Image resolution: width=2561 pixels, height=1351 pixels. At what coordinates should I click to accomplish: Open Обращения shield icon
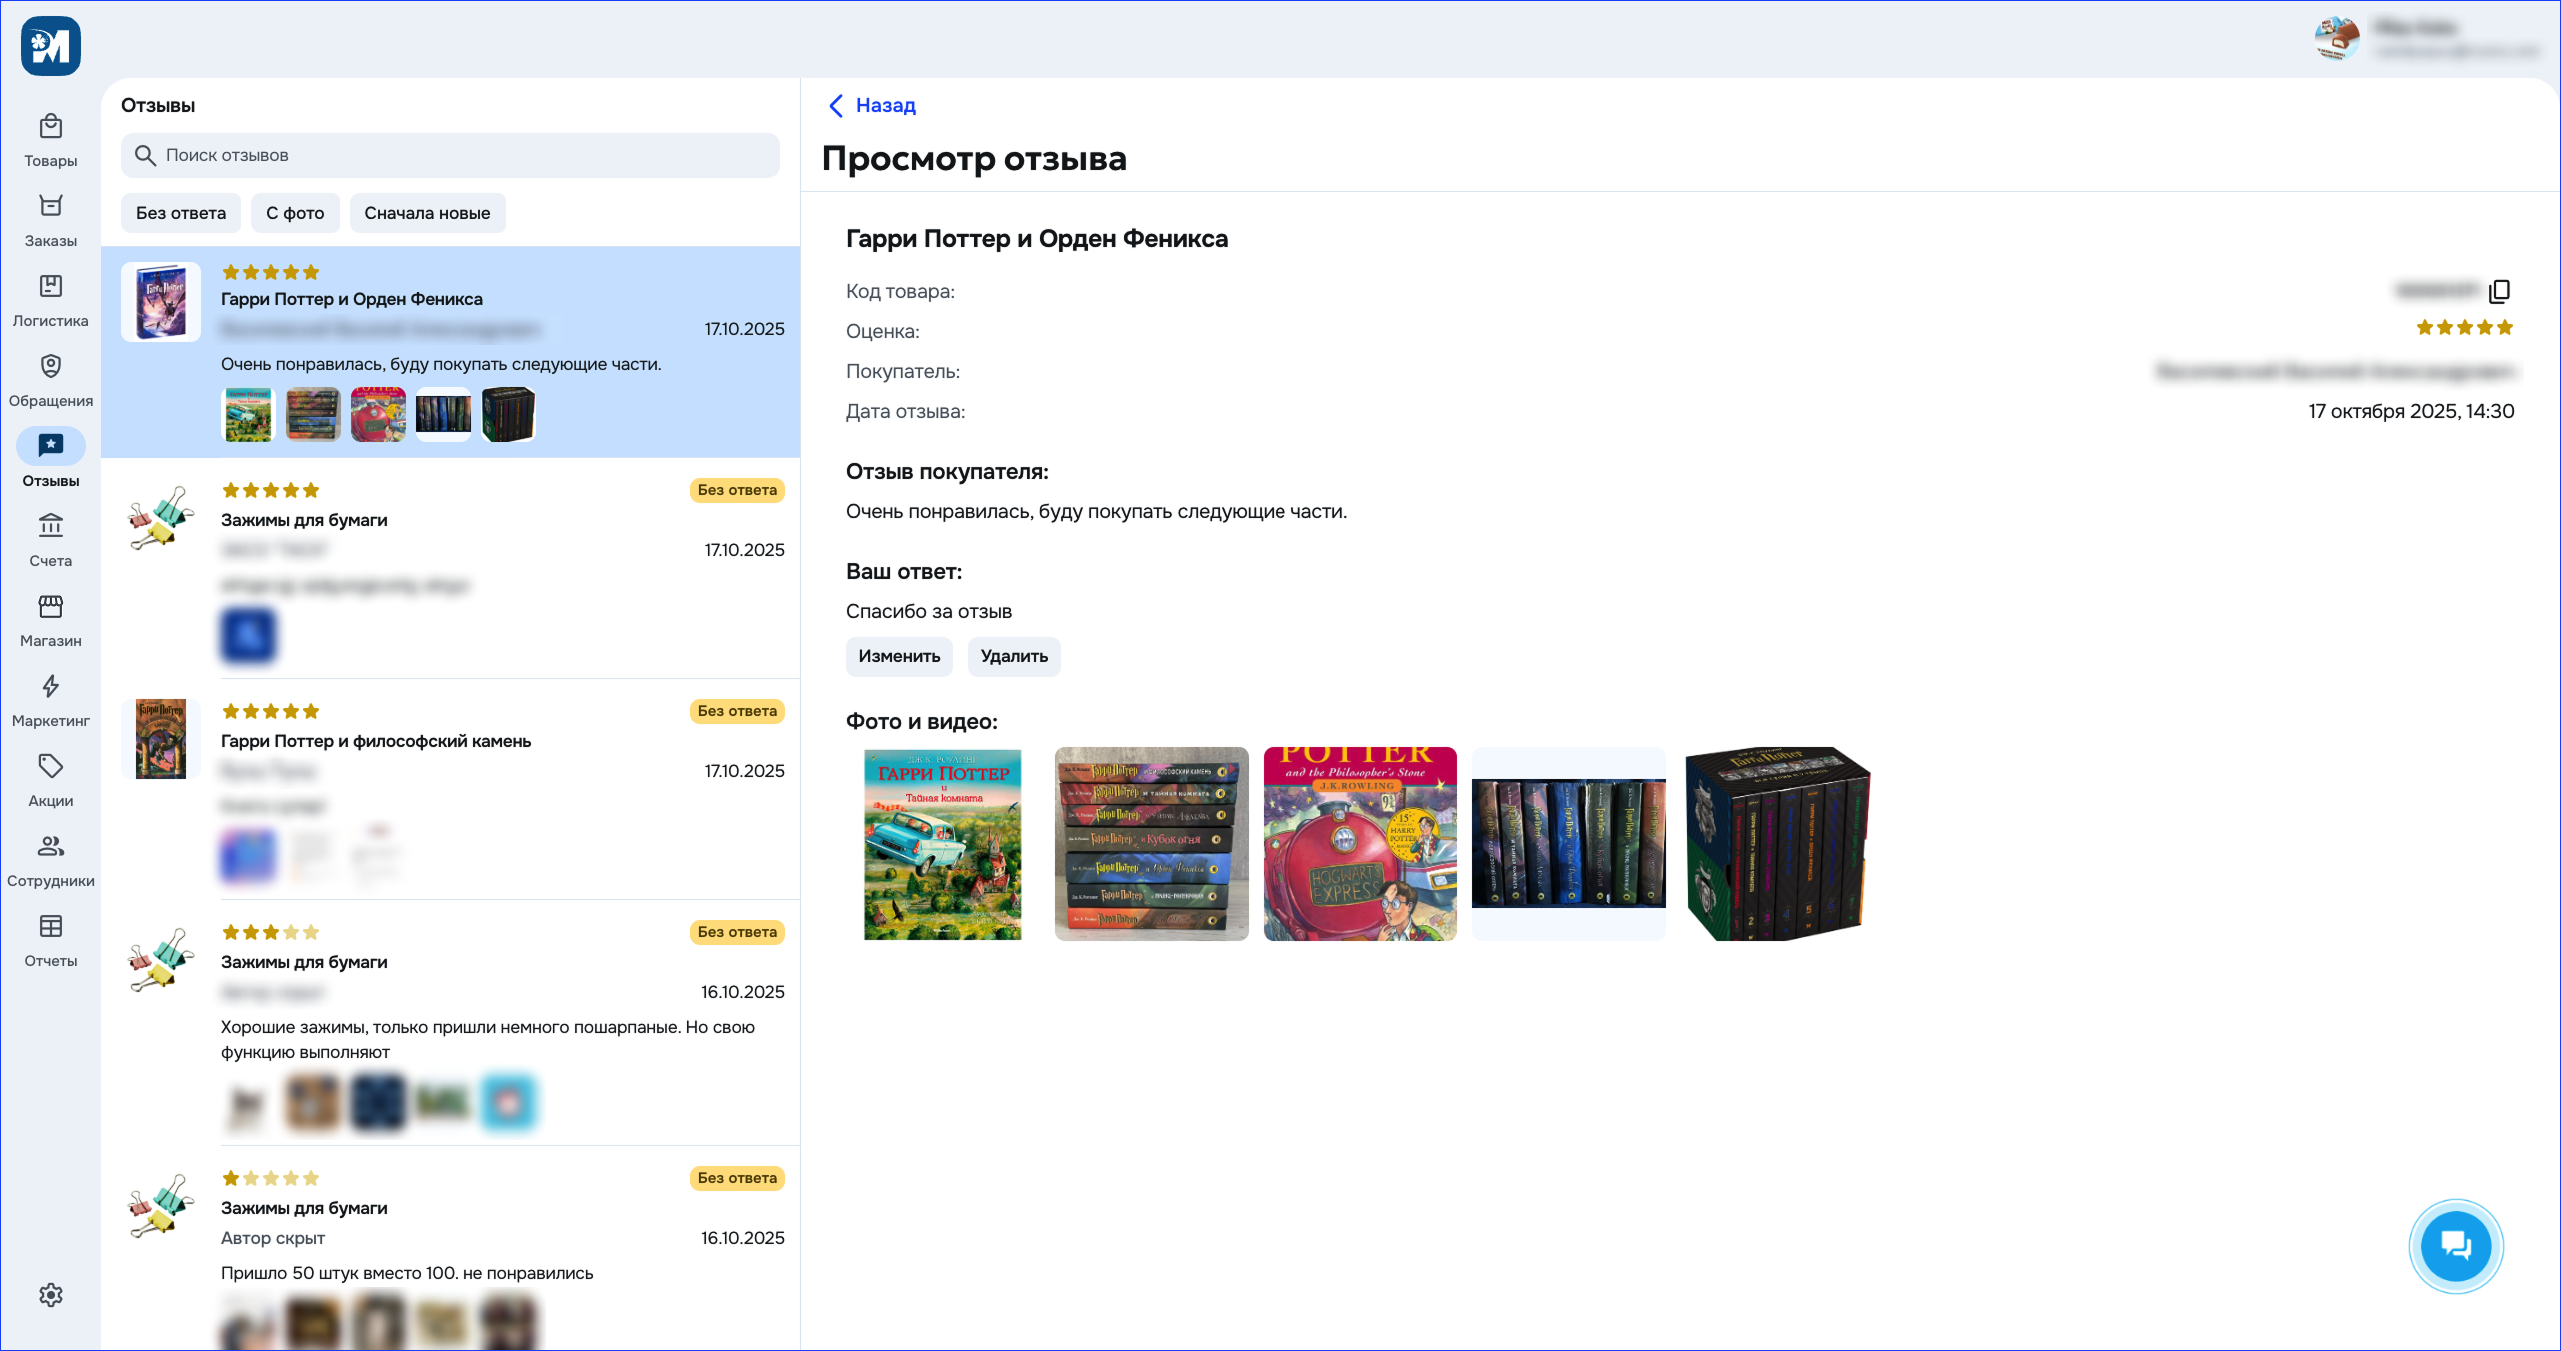coord(51,367)
